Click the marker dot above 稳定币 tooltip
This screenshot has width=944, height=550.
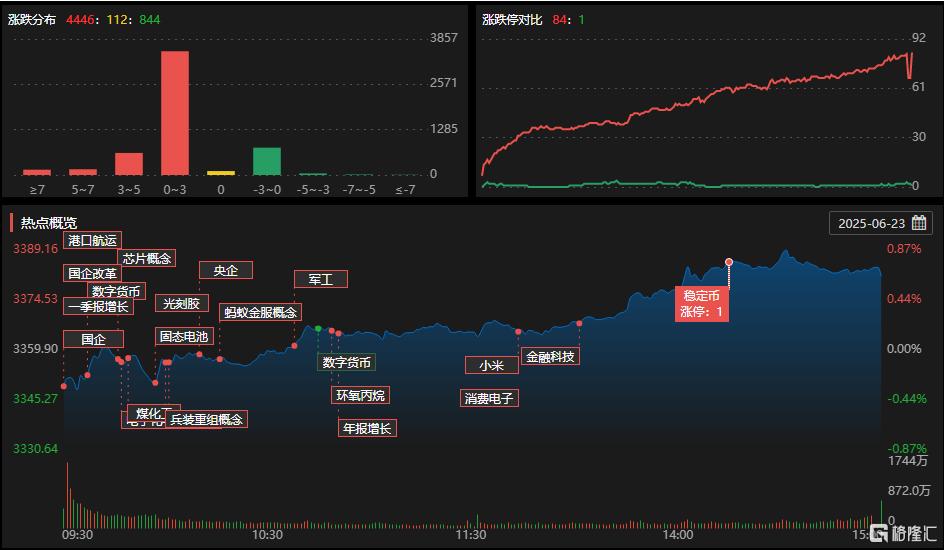(728, 262)
